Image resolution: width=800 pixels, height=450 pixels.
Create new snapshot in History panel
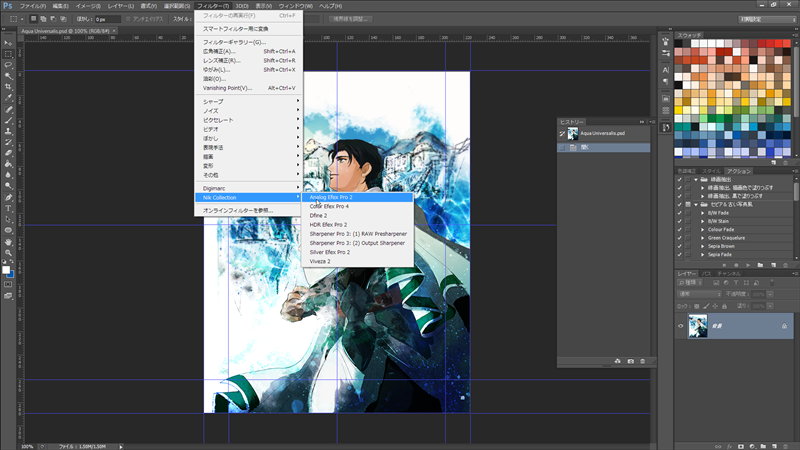tap(631, 361)
